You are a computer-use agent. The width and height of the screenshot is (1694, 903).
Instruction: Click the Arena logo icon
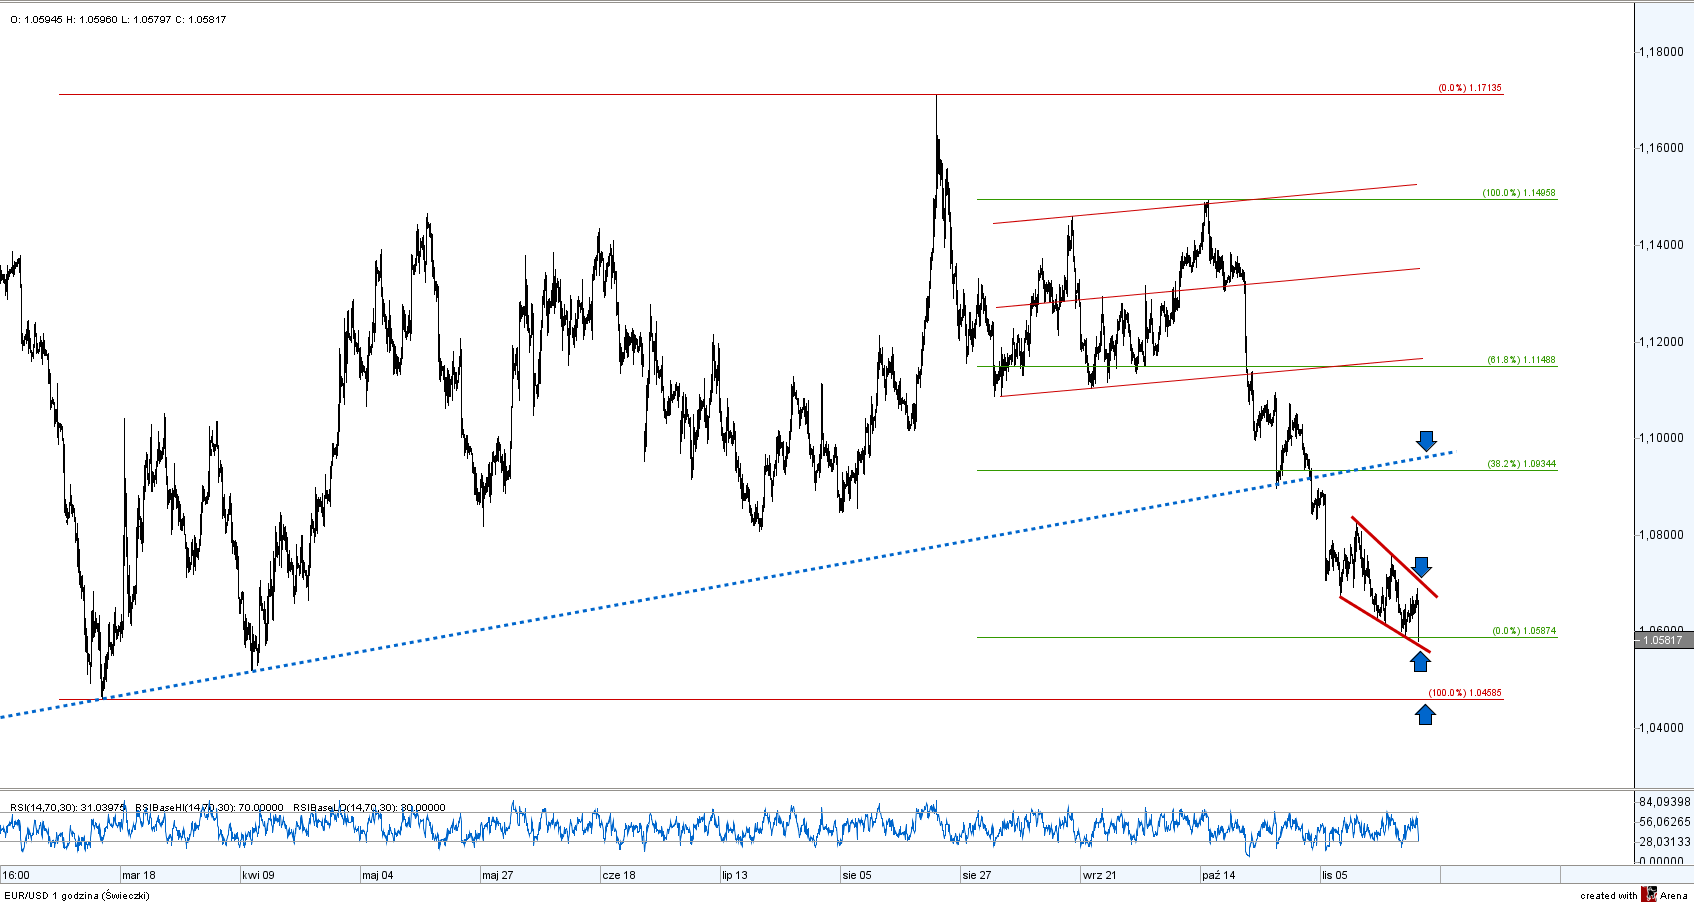1649,894
